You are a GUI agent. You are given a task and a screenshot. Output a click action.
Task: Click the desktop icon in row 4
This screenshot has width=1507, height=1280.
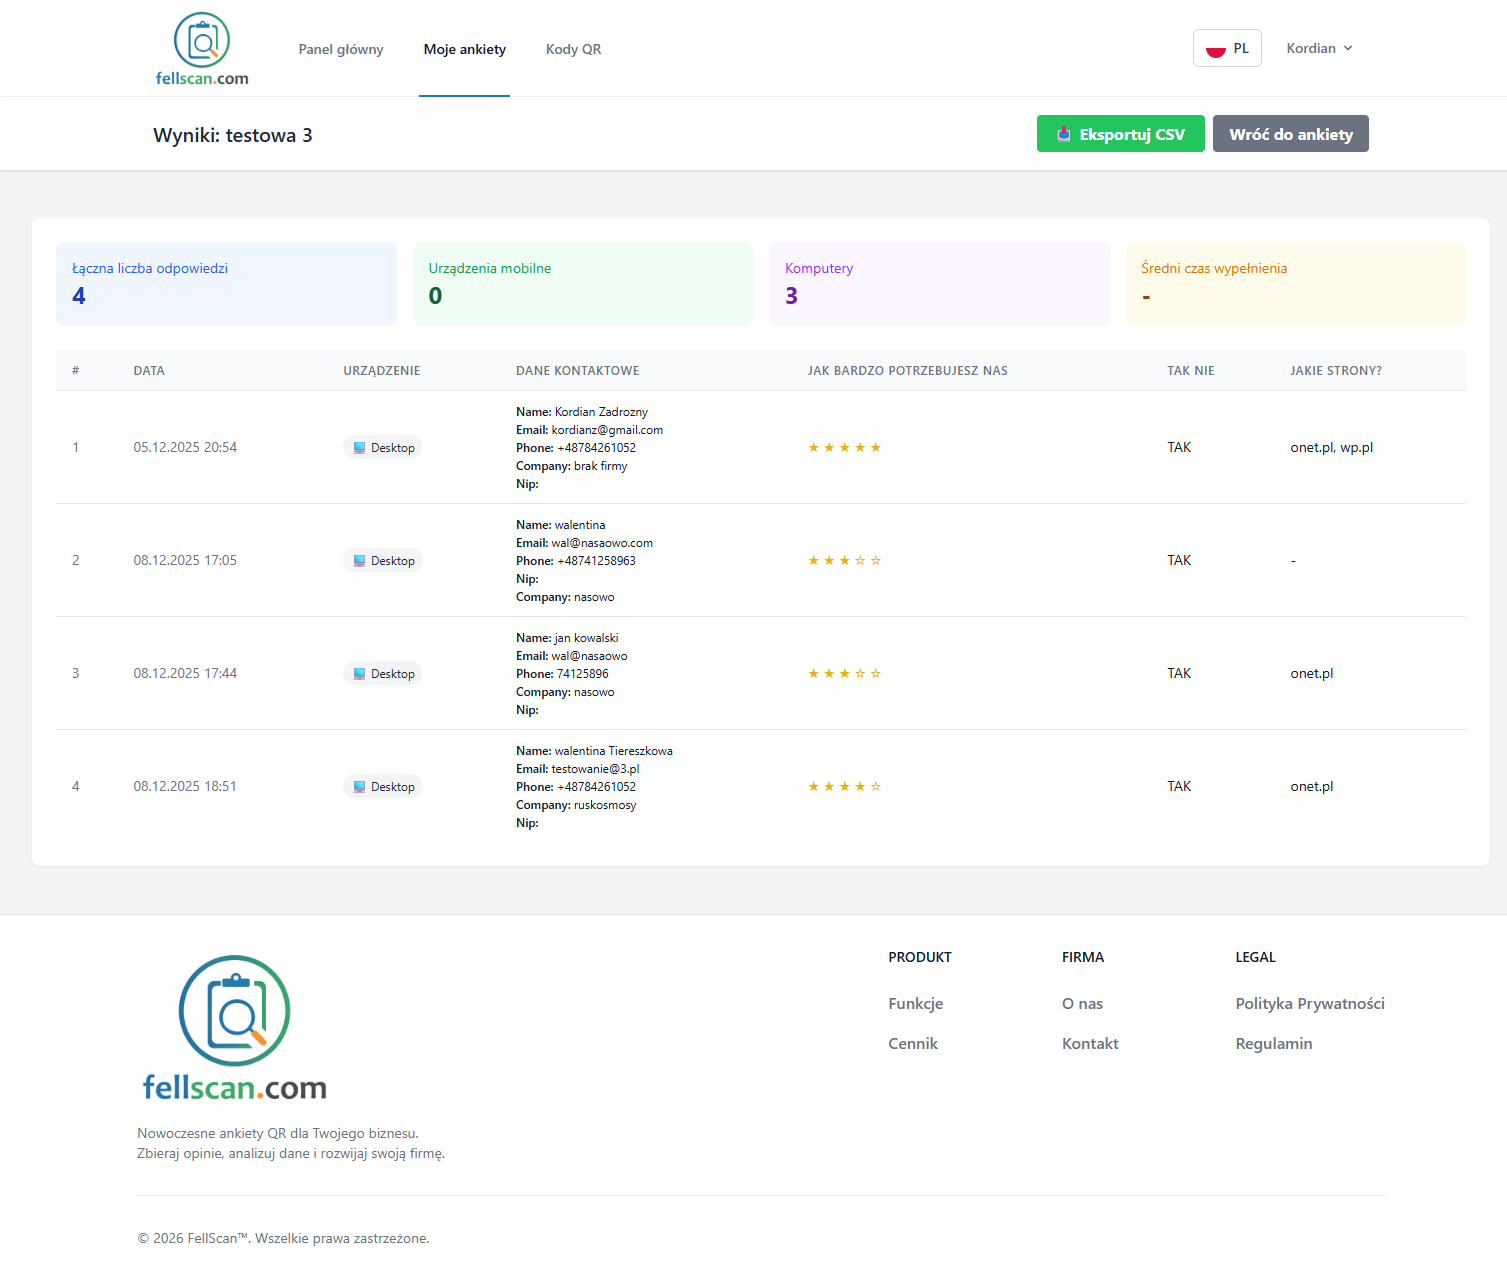click(359, 787)
